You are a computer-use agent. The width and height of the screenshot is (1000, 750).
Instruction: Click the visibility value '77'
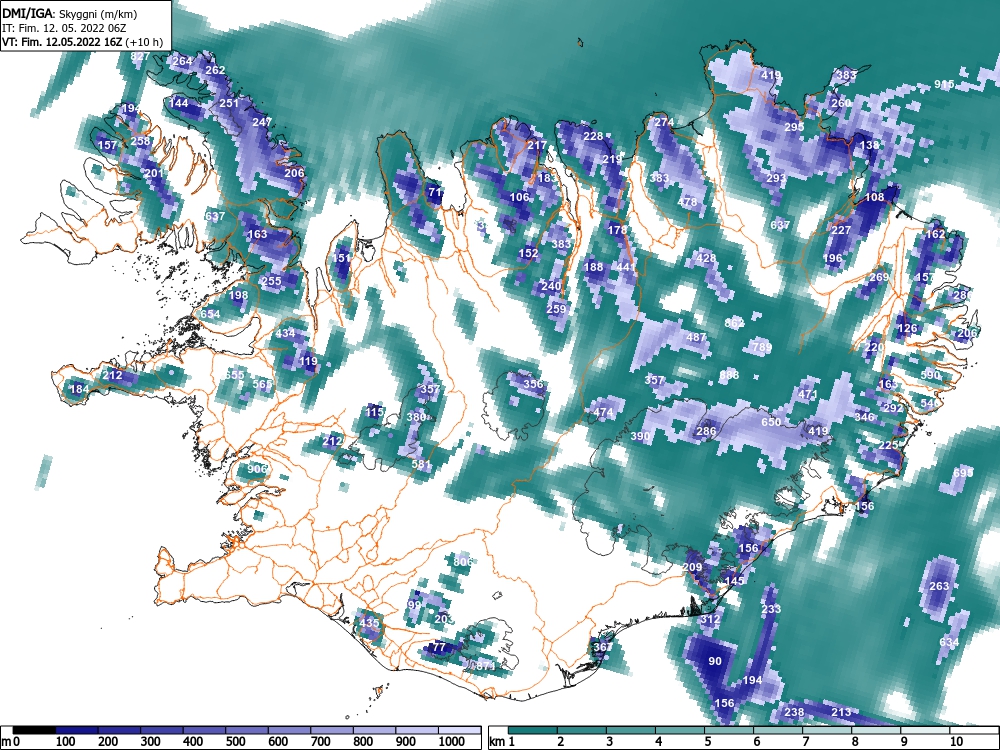(x=439, y=647)
